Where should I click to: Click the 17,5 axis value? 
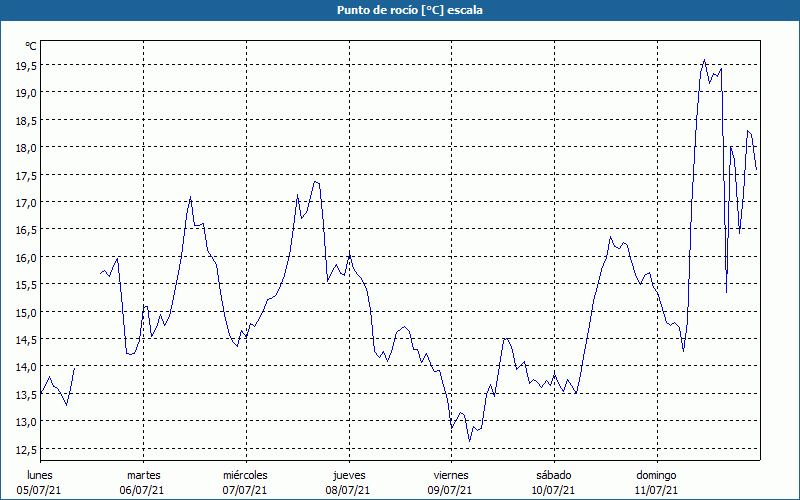point(26,175)
